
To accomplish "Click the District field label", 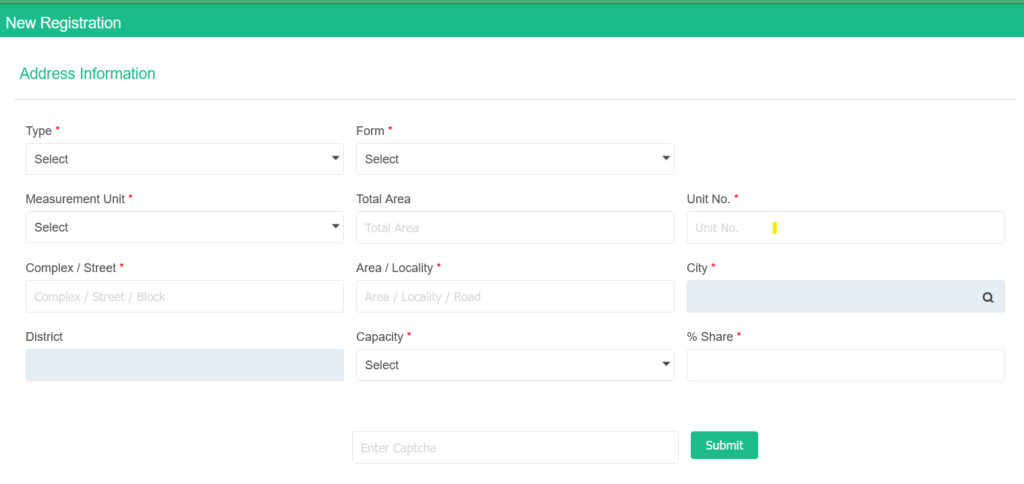I will tap(44, 337).
